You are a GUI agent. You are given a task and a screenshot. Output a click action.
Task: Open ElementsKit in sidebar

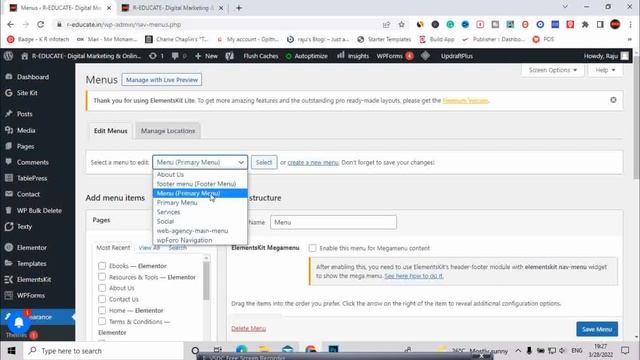(x=34, y=279)
